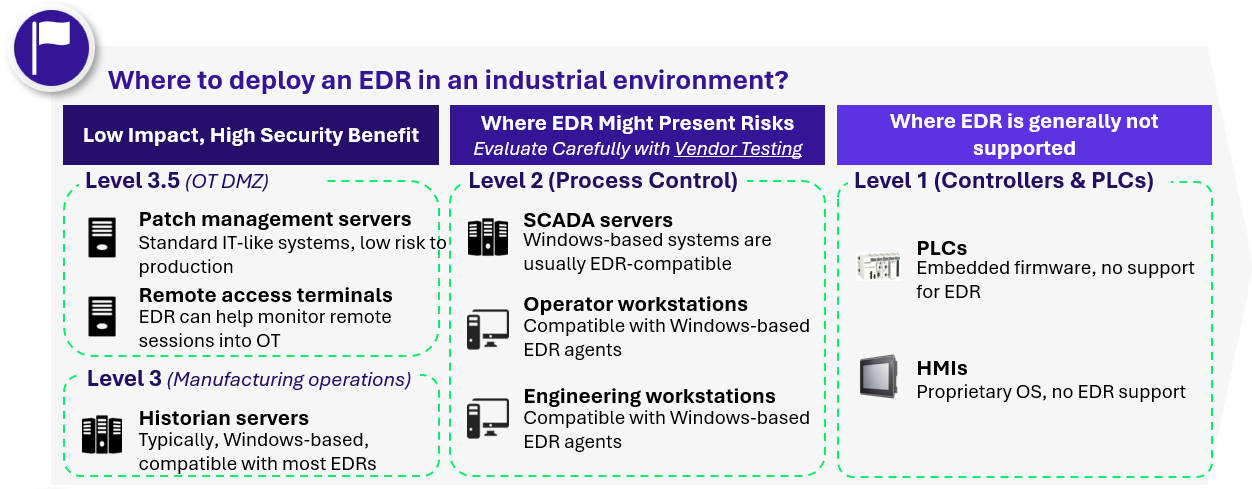Viewport: 1252px width, 489px height.
Task: Select the SCADA servers title text
Action: (598, 220)
